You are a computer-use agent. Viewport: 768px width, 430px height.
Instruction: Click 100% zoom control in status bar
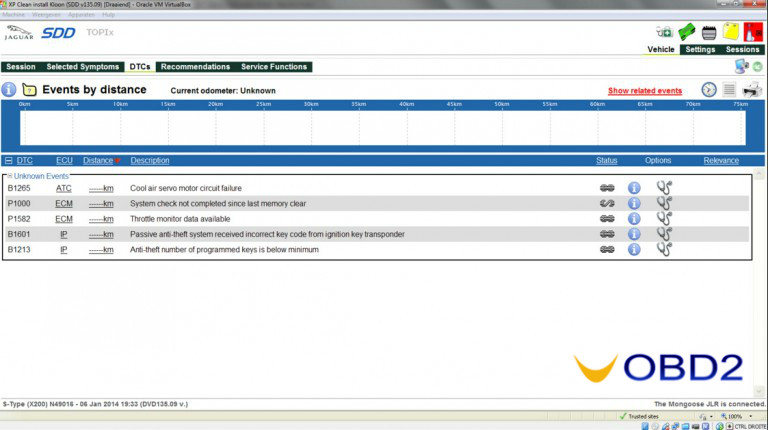(736, 416)
